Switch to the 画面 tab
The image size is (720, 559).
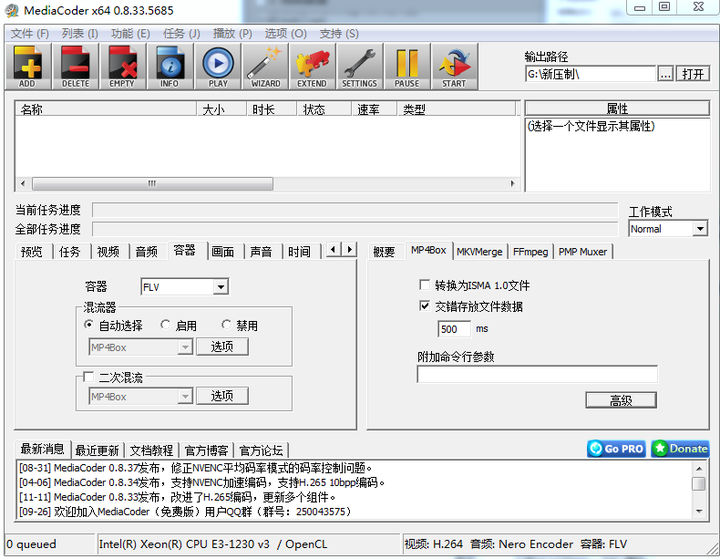pyautogui.click(x=223, y=252)
